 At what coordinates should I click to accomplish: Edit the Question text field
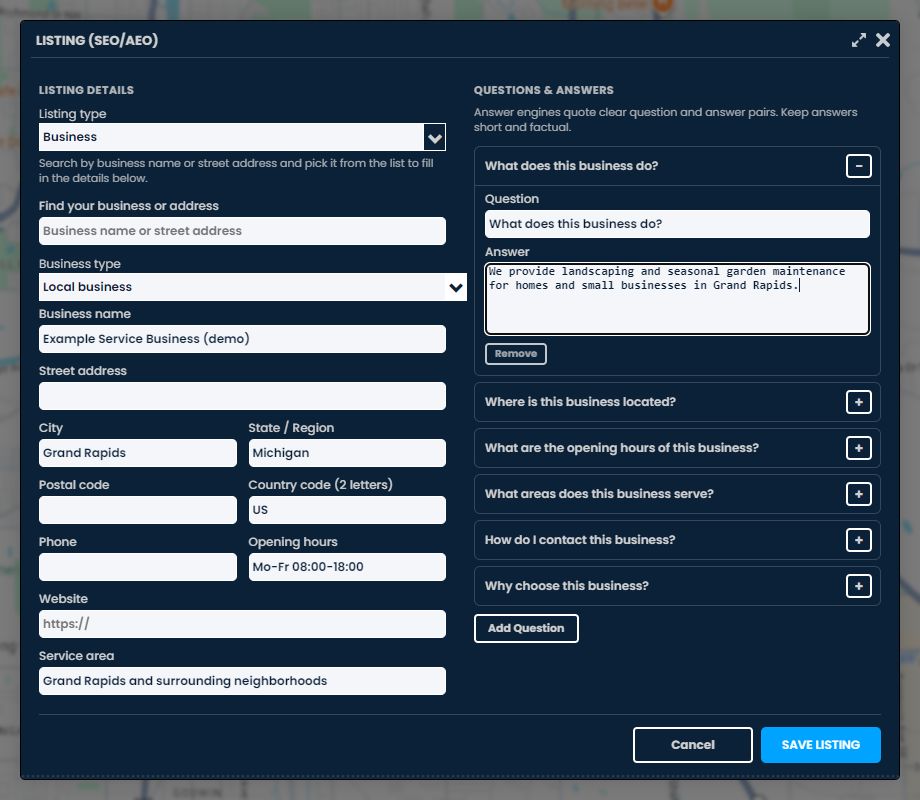click(x=677, y=224)
